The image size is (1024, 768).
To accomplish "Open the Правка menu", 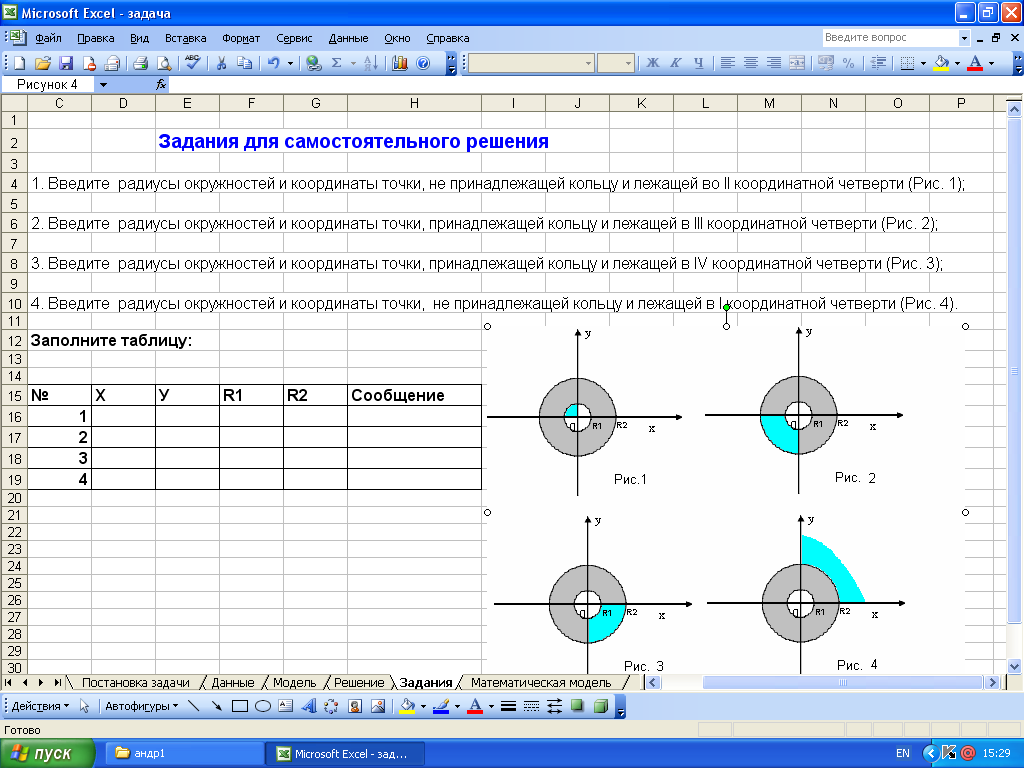I will (x=96, y=38).
